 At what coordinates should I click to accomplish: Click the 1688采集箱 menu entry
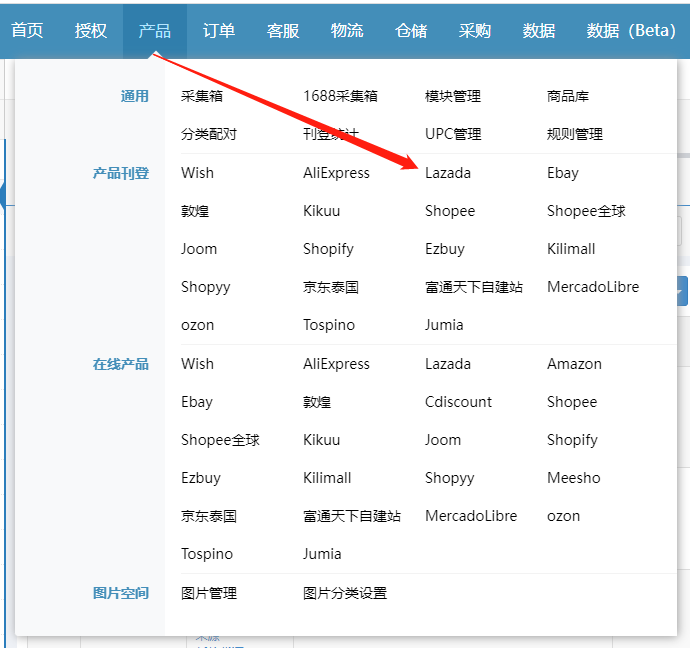pos(340,96)
